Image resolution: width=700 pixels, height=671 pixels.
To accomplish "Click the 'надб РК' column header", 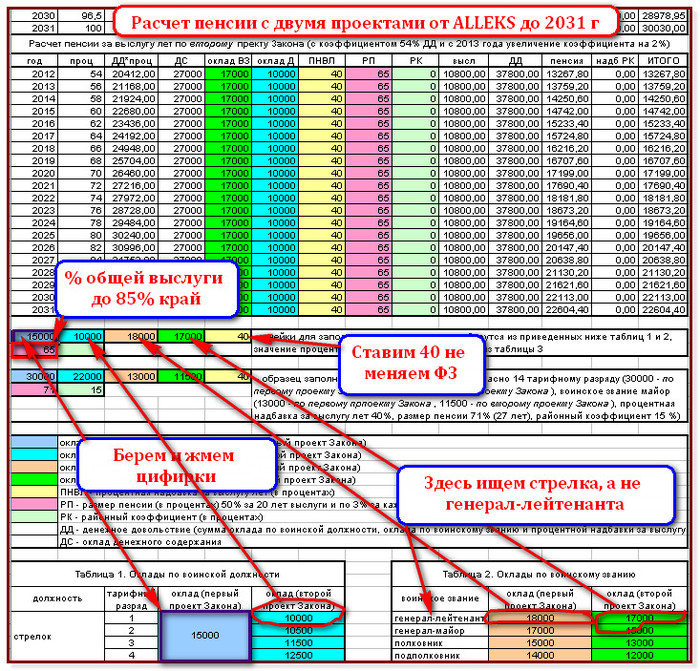I will click(x=615, y=61).
